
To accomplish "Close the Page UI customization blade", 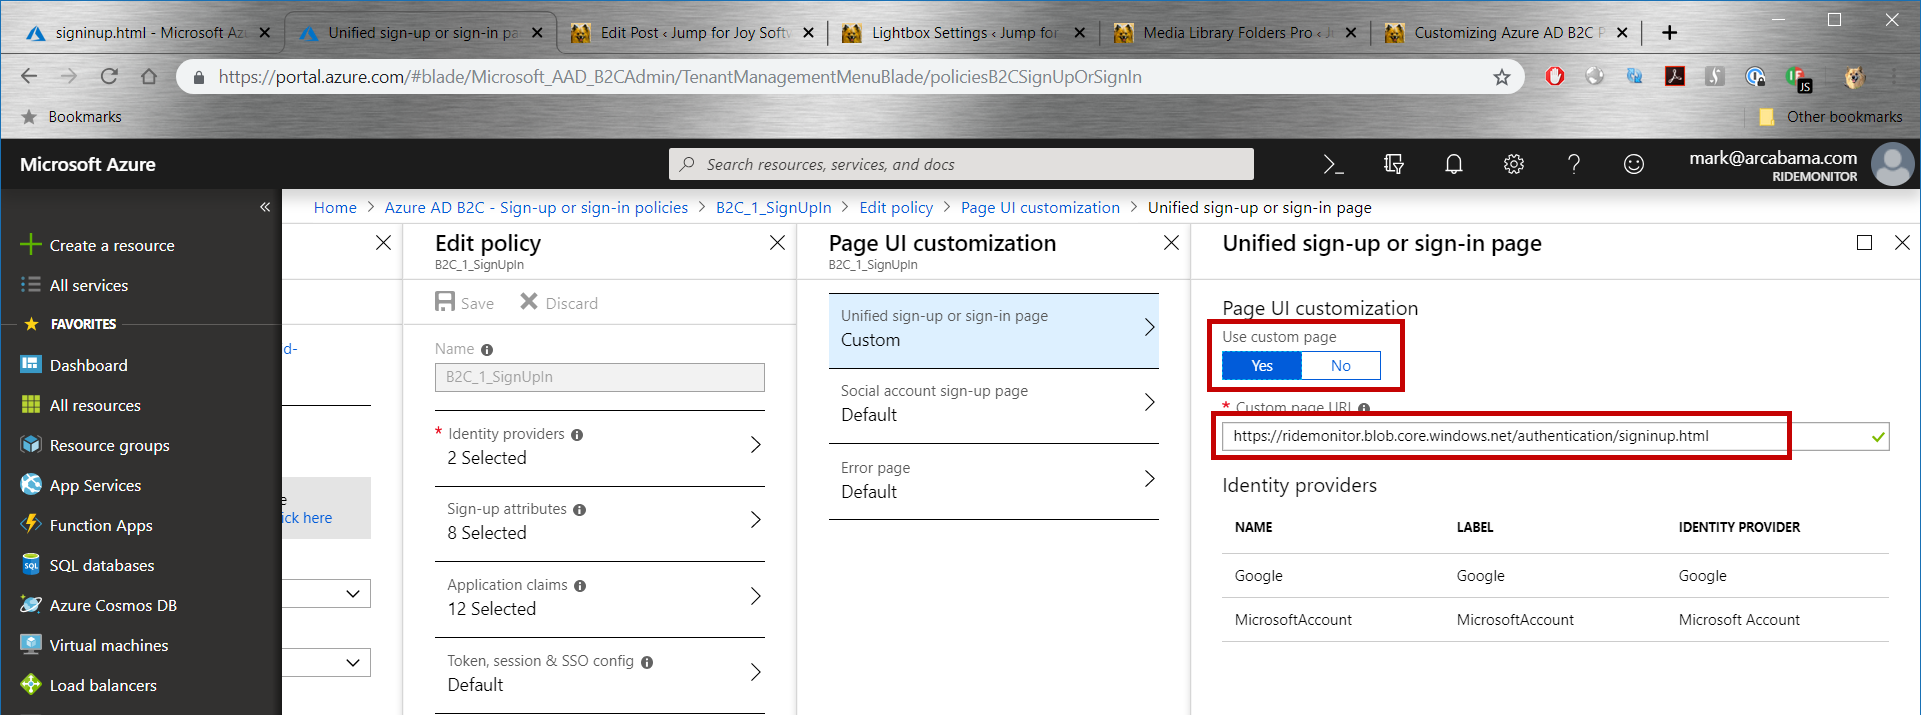I will pos(1171,243).
